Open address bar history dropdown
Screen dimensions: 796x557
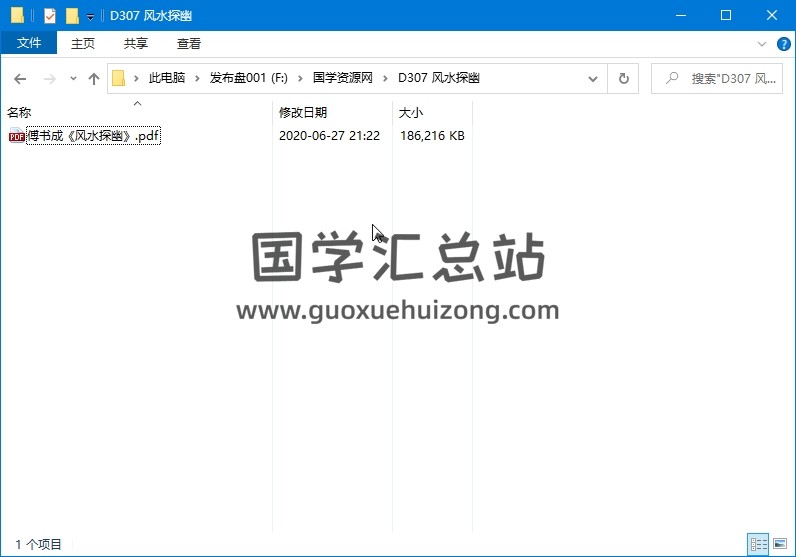[x=592, y=79]
